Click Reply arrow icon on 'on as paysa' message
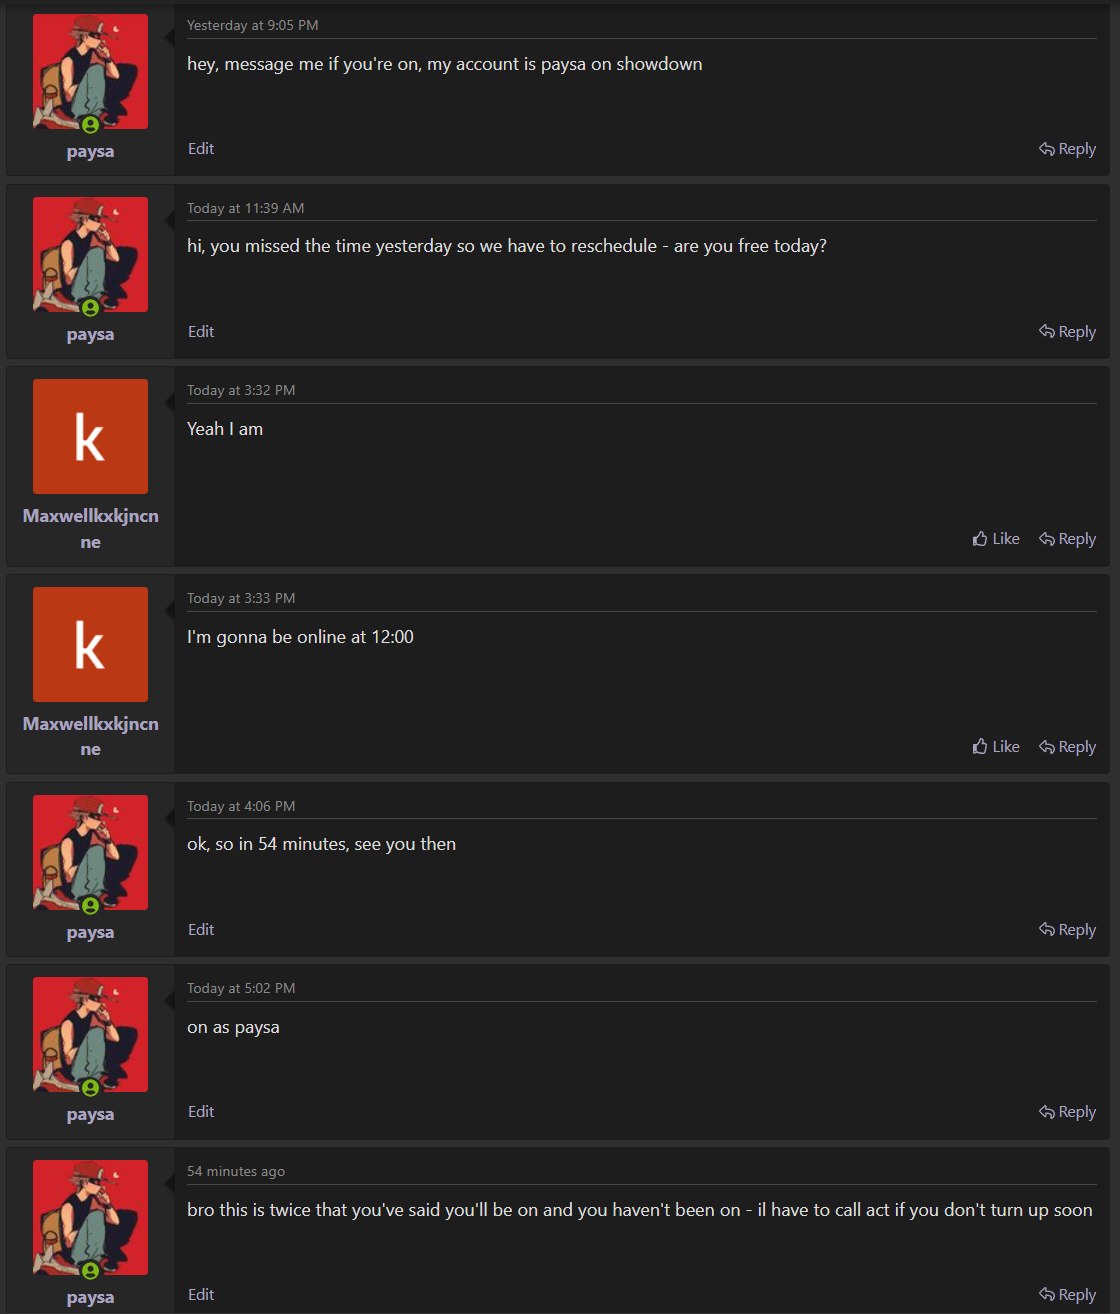 pos(1047,1112)
